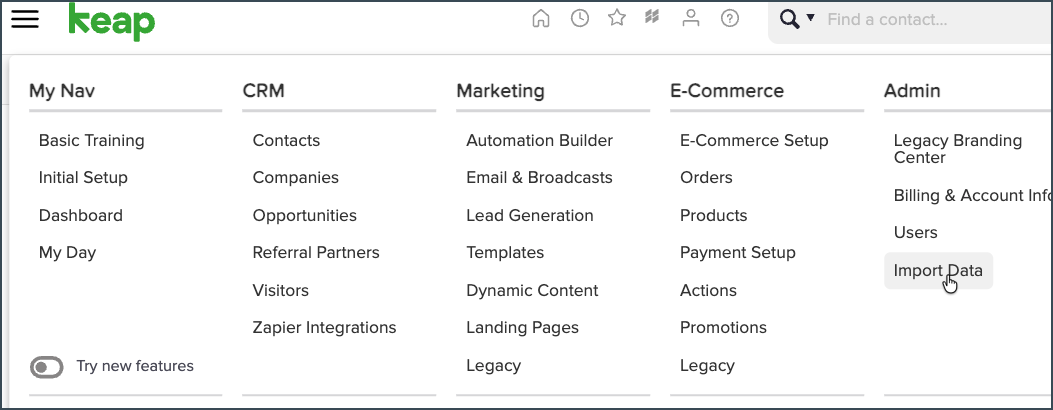Go to Dashboard
Image resolution: width=1053 pixels, height=410 pixels.
point(81,215)
